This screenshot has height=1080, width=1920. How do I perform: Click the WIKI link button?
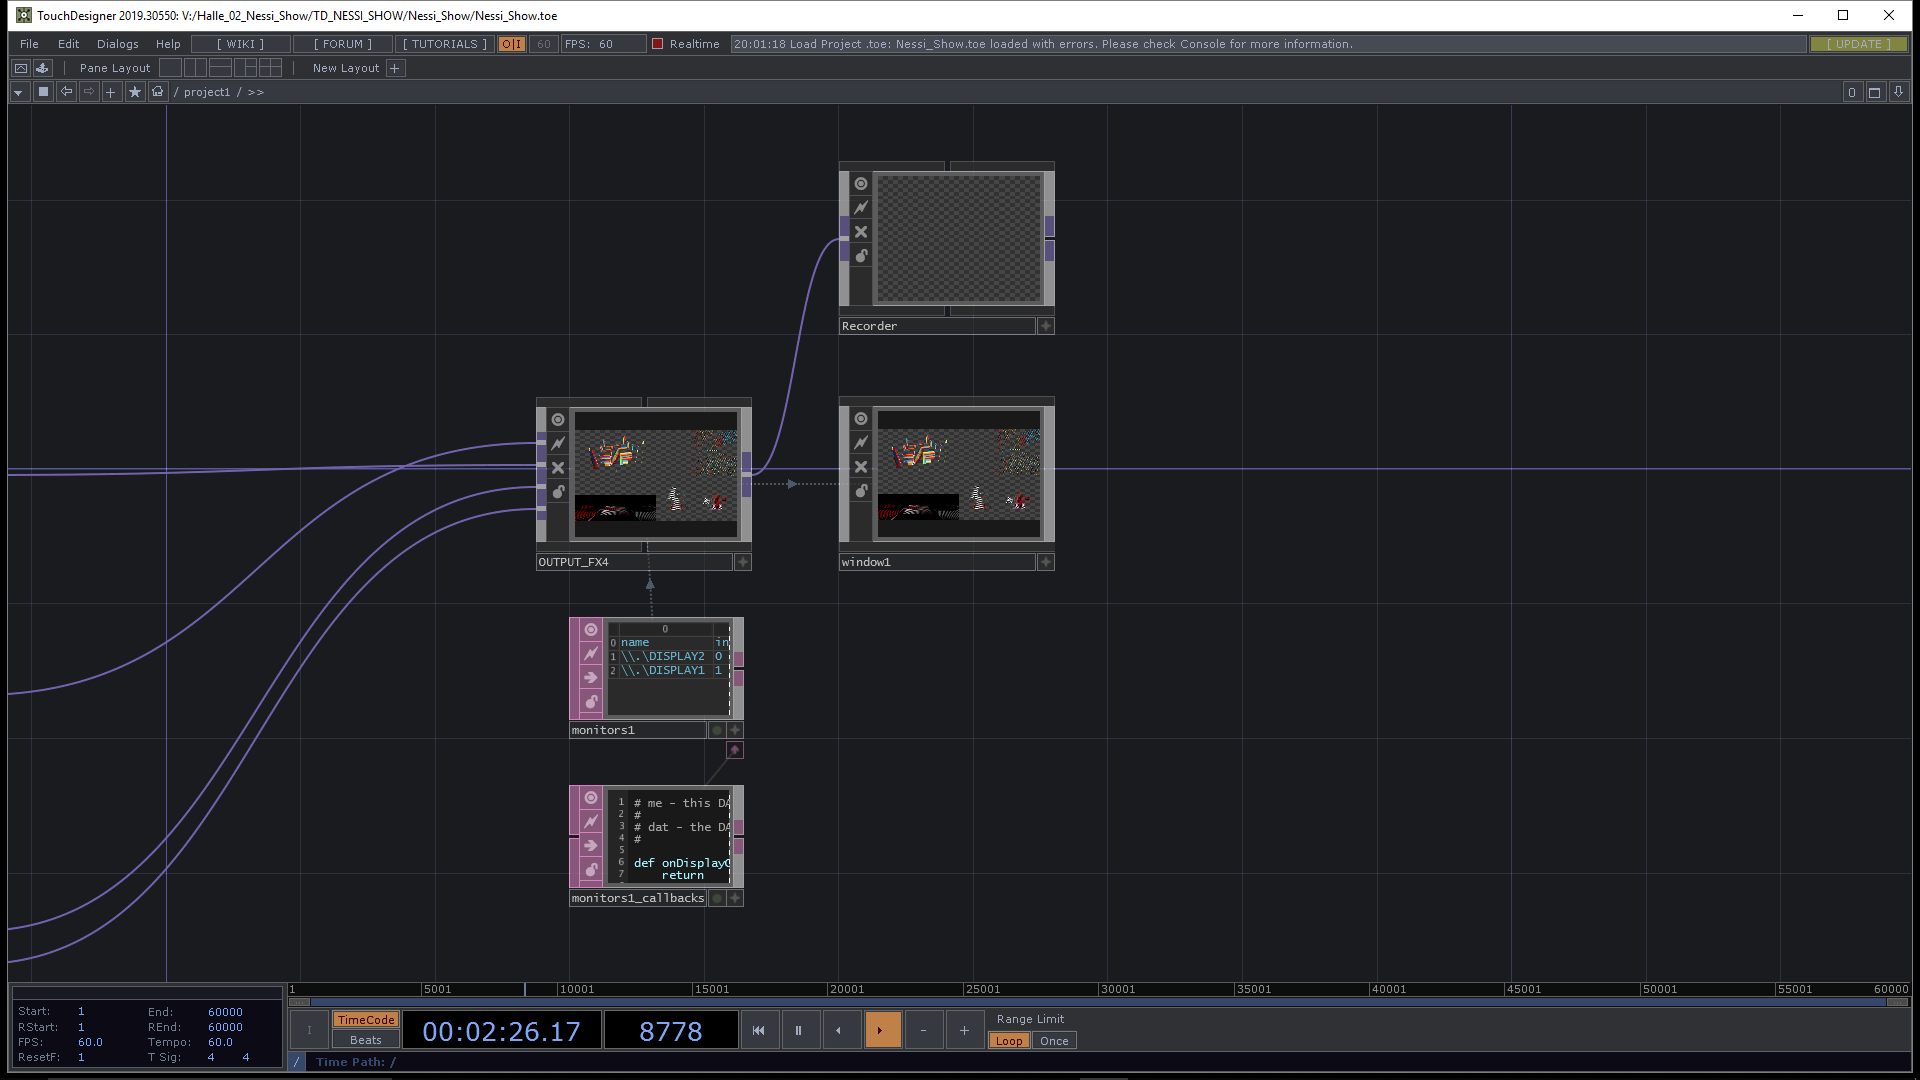240,44
